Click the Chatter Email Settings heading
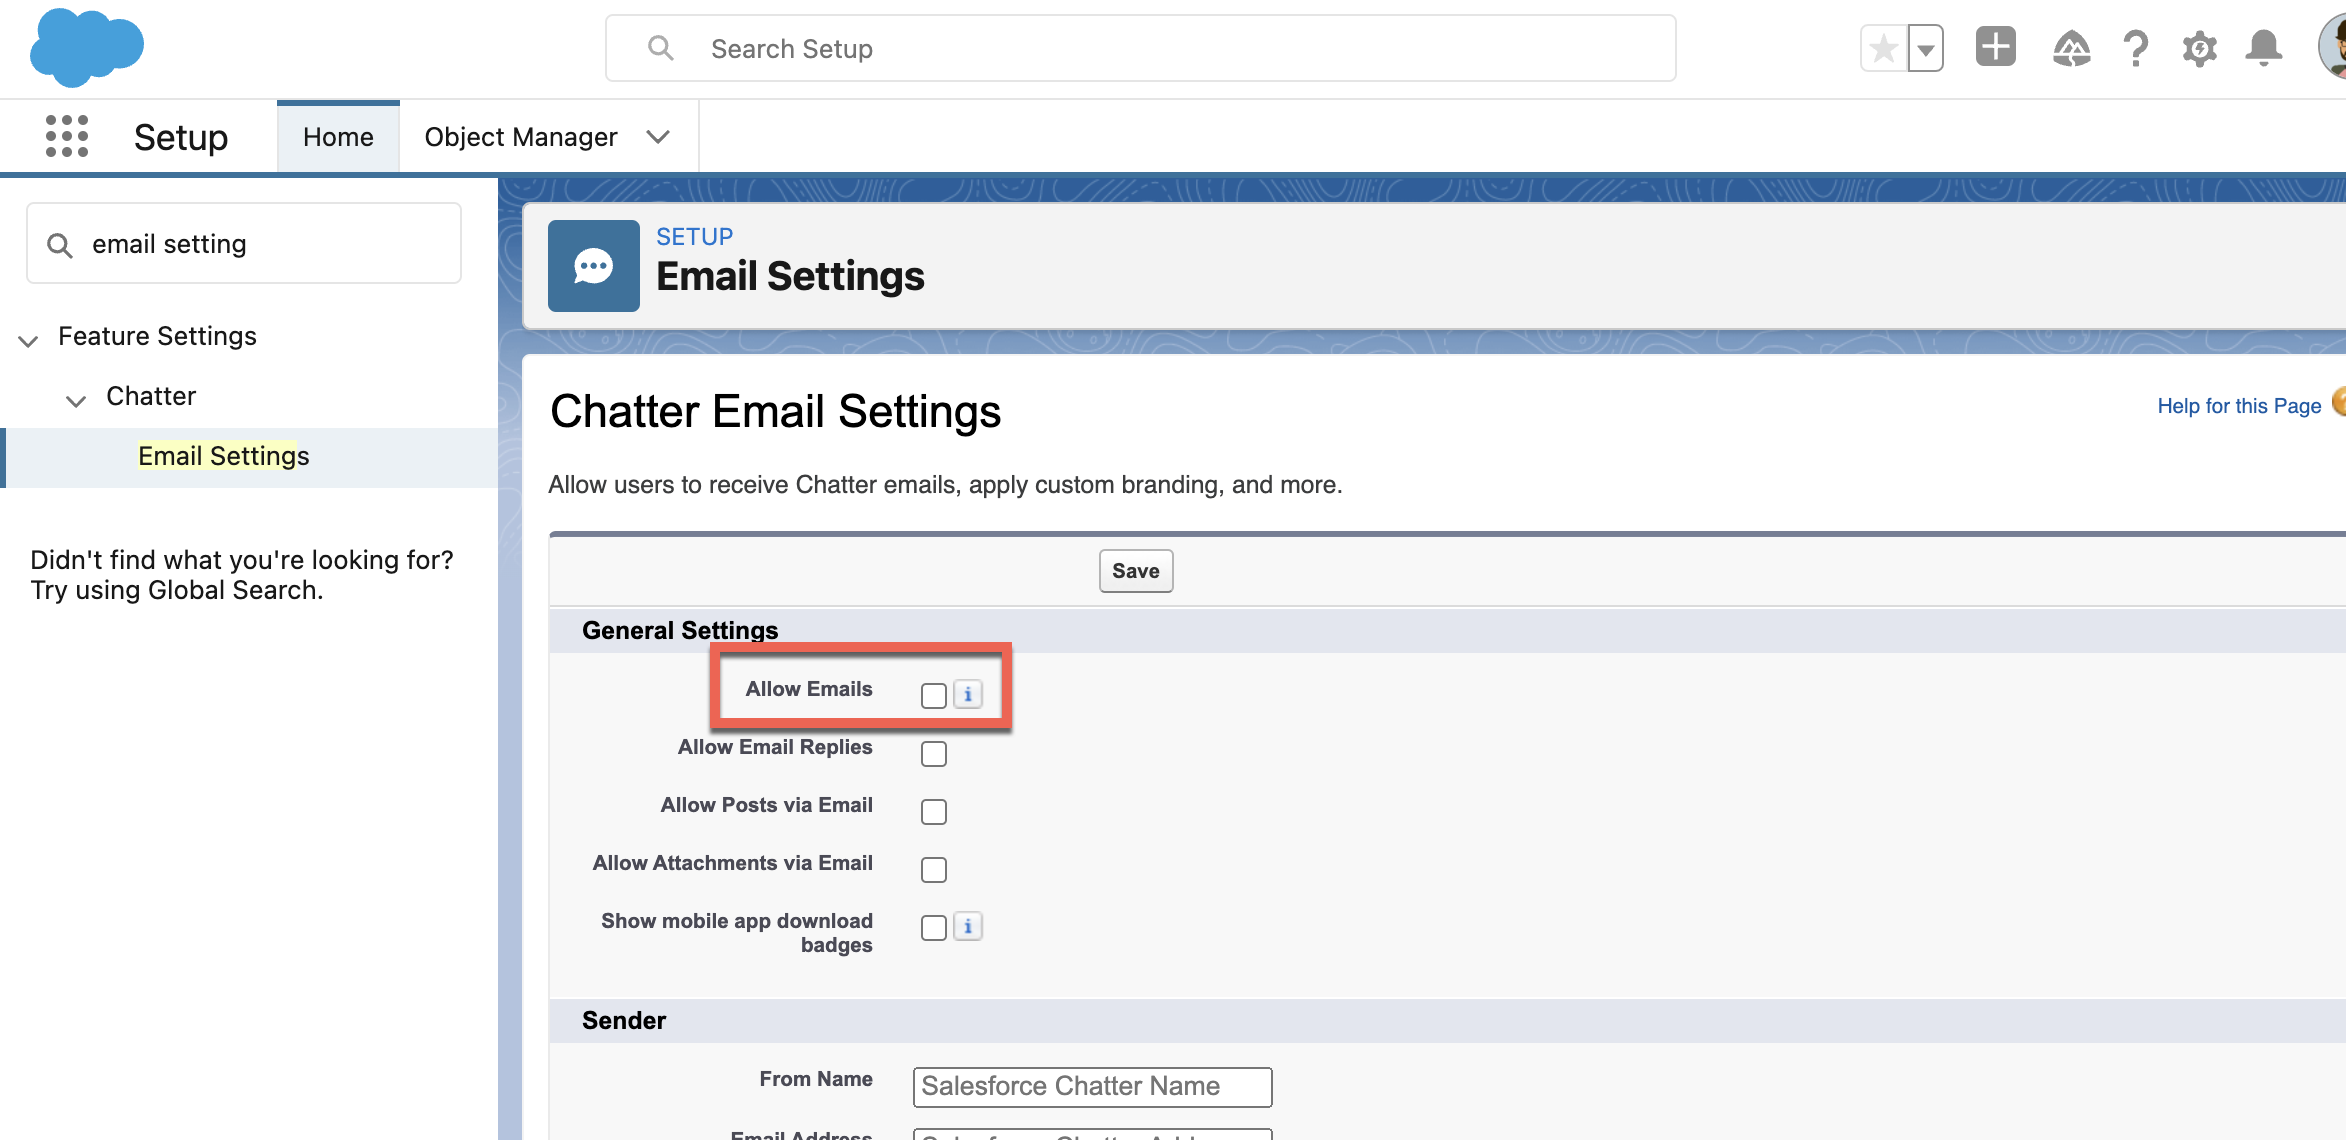Viewport: 2346px width, 1140px height. pos(775,412)
